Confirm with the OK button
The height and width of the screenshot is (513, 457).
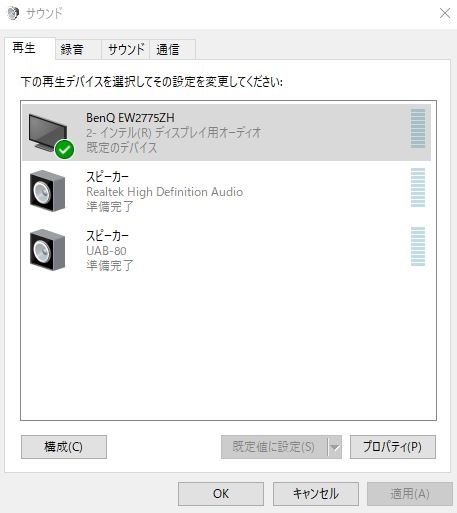[221, 494]
